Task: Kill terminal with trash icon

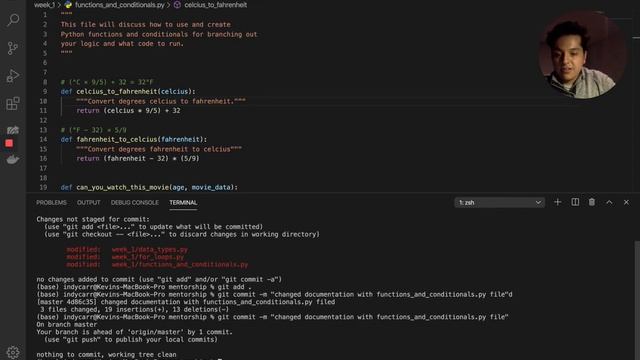Action: click(592, 202)
